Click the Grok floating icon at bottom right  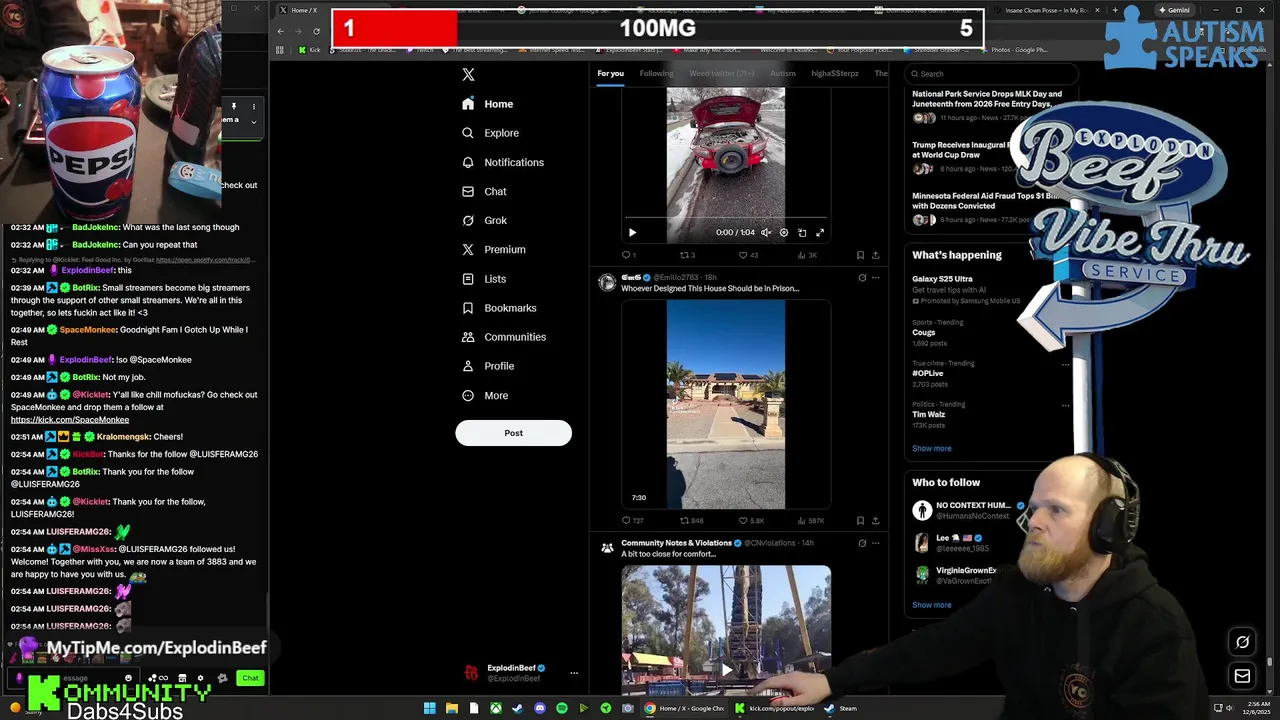(x=1242, y=643)
